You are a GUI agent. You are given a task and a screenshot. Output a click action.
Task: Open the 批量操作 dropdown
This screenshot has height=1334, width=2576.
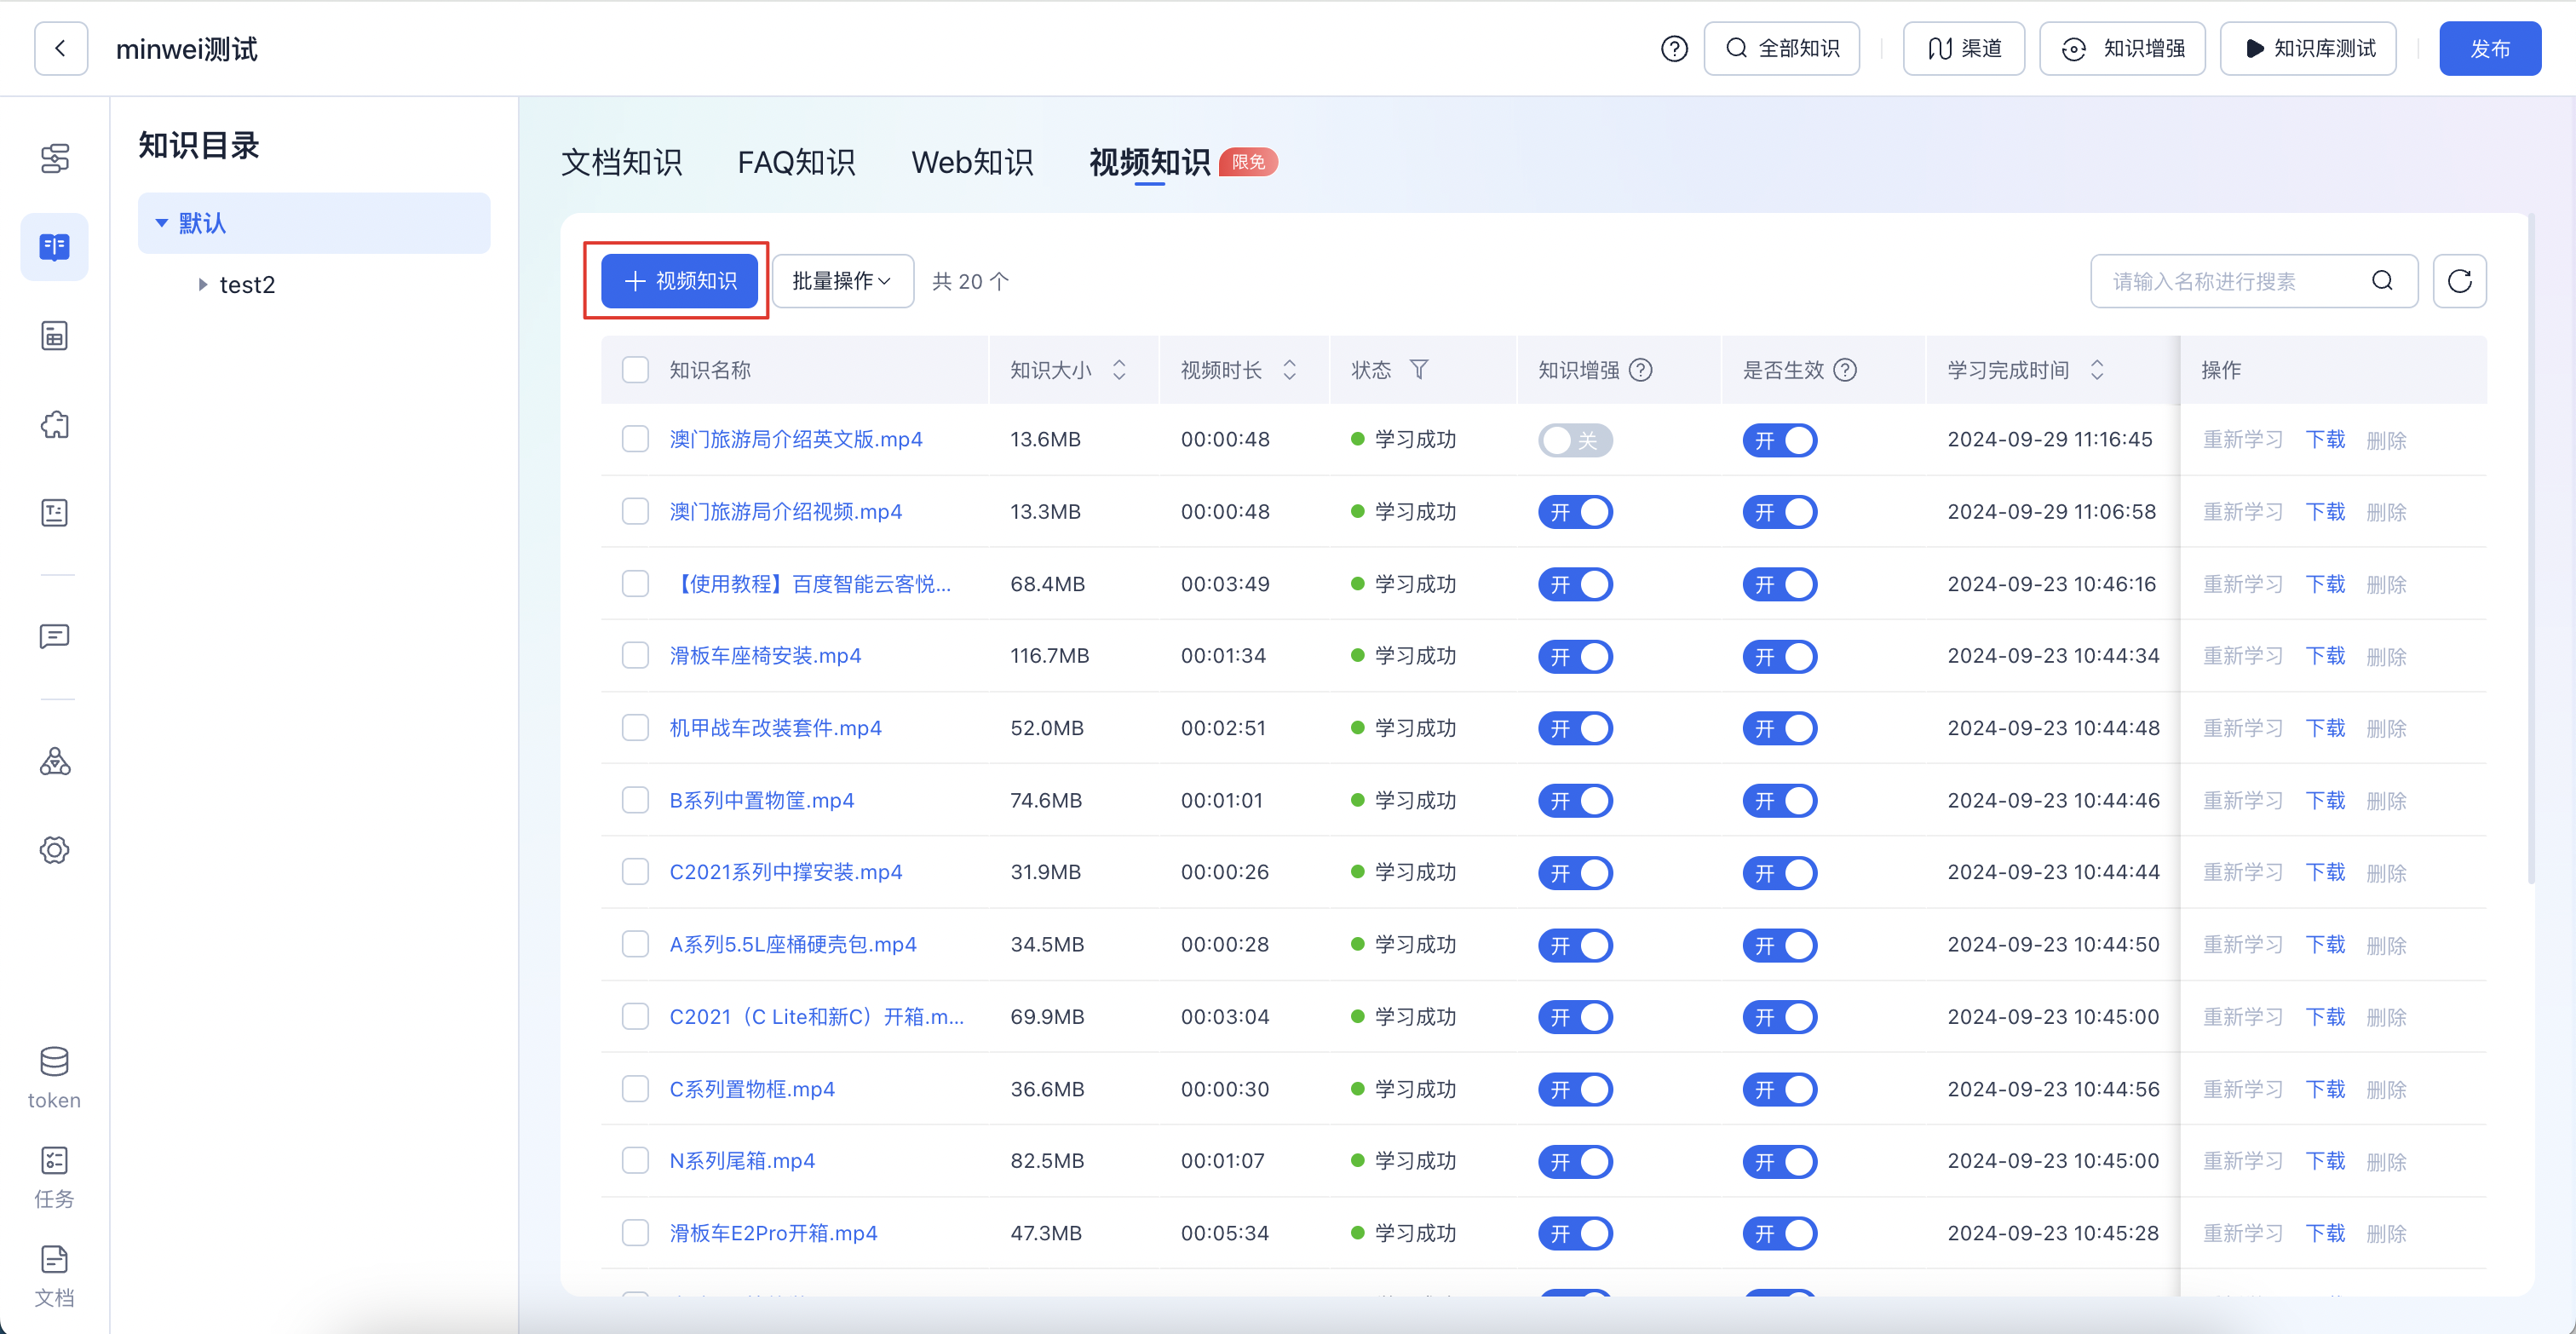[x=842, y=281]
